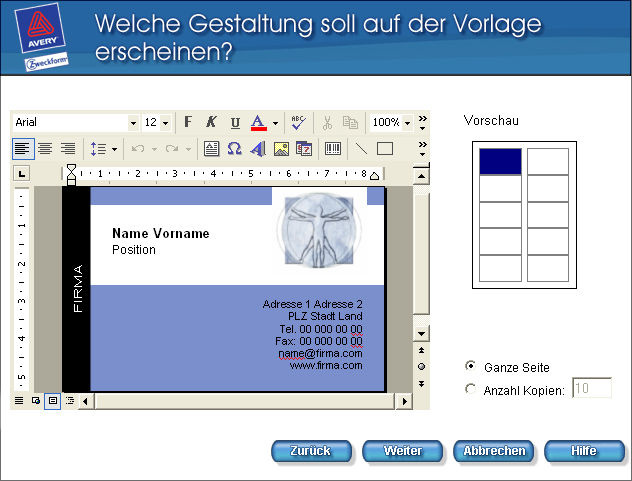Align text right

68,149
